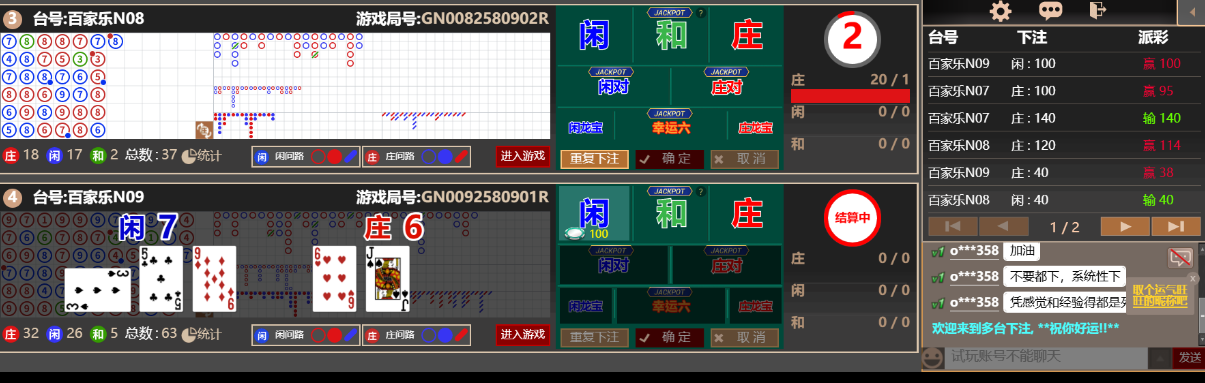Go to last page of bet history
Image resolution: width=1205 pixels, height=383 pixels.
pyautogui.click(x=1176, y=226)
